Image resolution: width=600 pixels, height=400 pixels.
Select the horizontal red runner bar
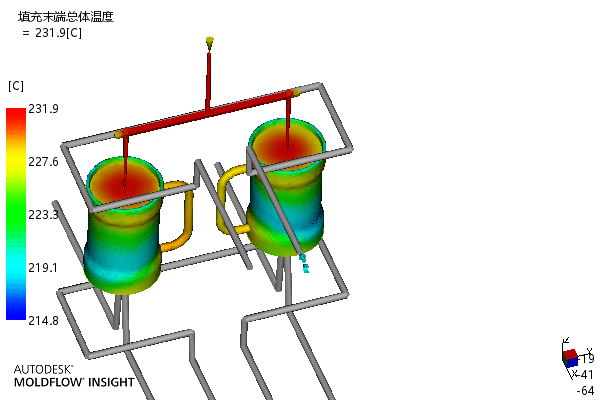[209, 112]
